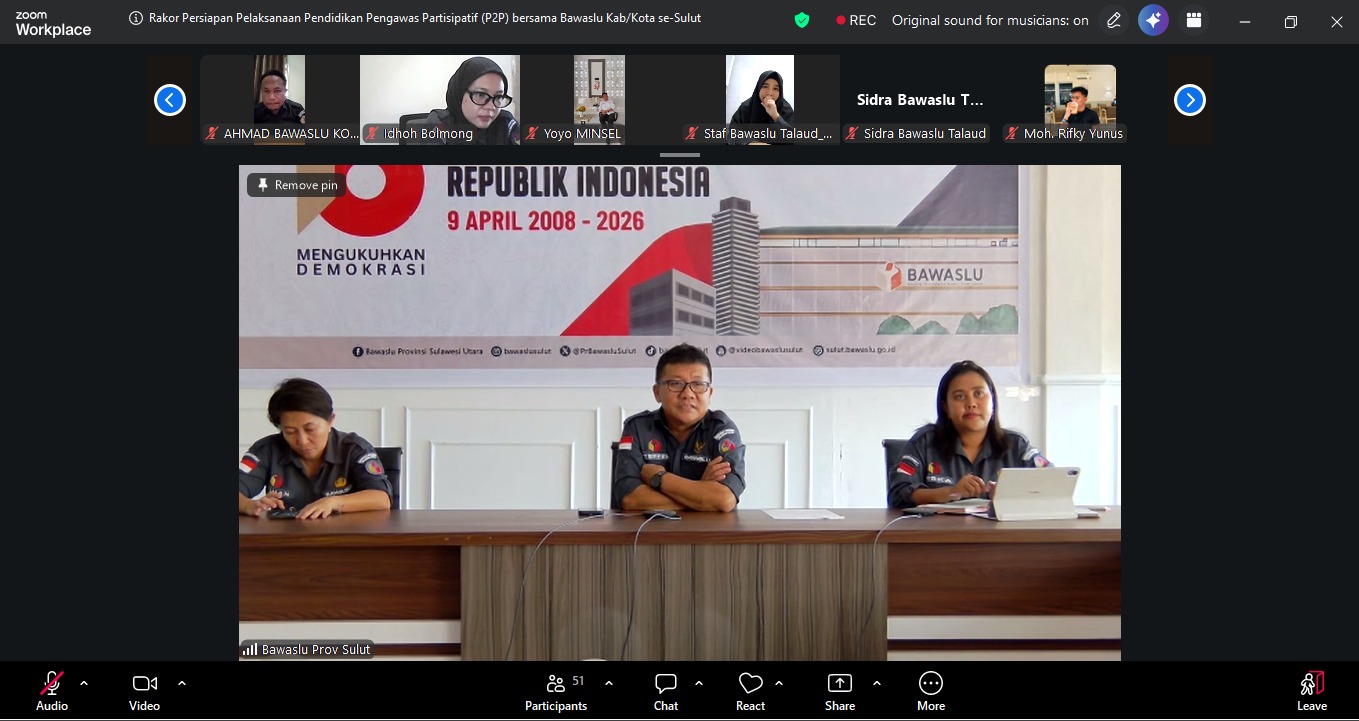This screenshot has height=721, width=1359.
Task: Click the green encryption shield icon
Action: point(801,20)
